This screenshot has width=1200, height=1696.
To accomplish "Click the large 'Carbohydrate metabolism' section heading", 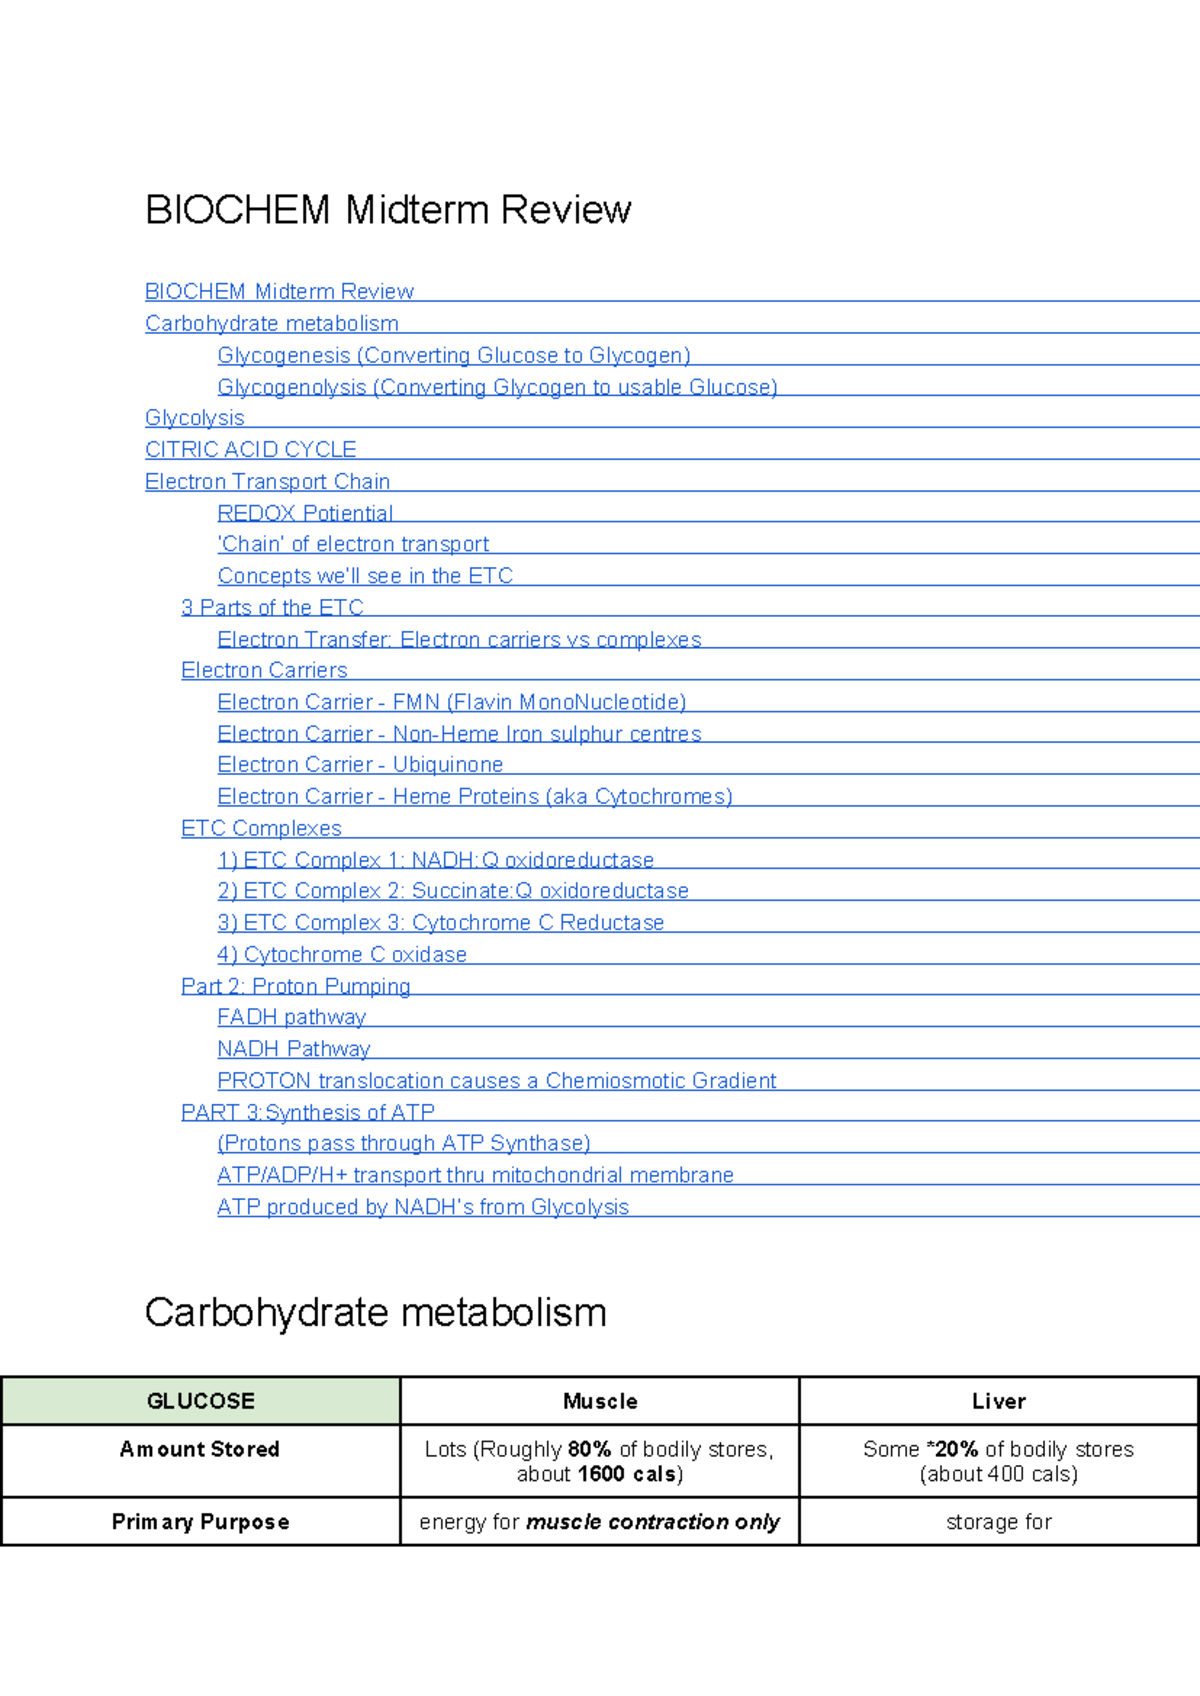I will click(x=376, y=1313).
